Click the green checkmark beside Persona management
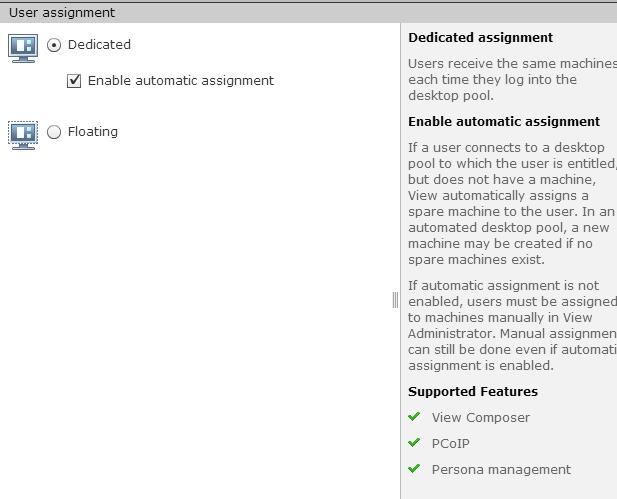617x499 pixels. (x=414, y=469)
